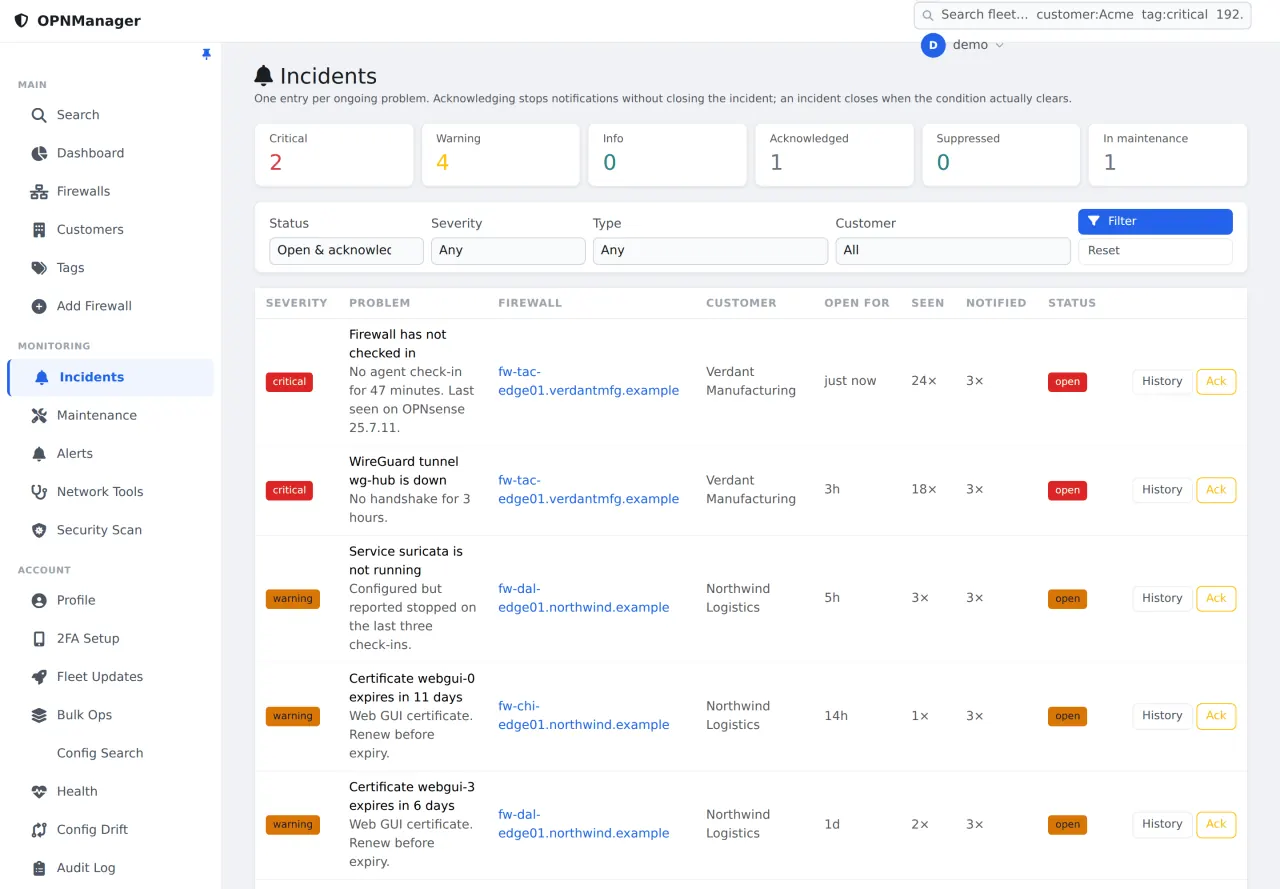Click the fleet search input field

coord(1083,15)
